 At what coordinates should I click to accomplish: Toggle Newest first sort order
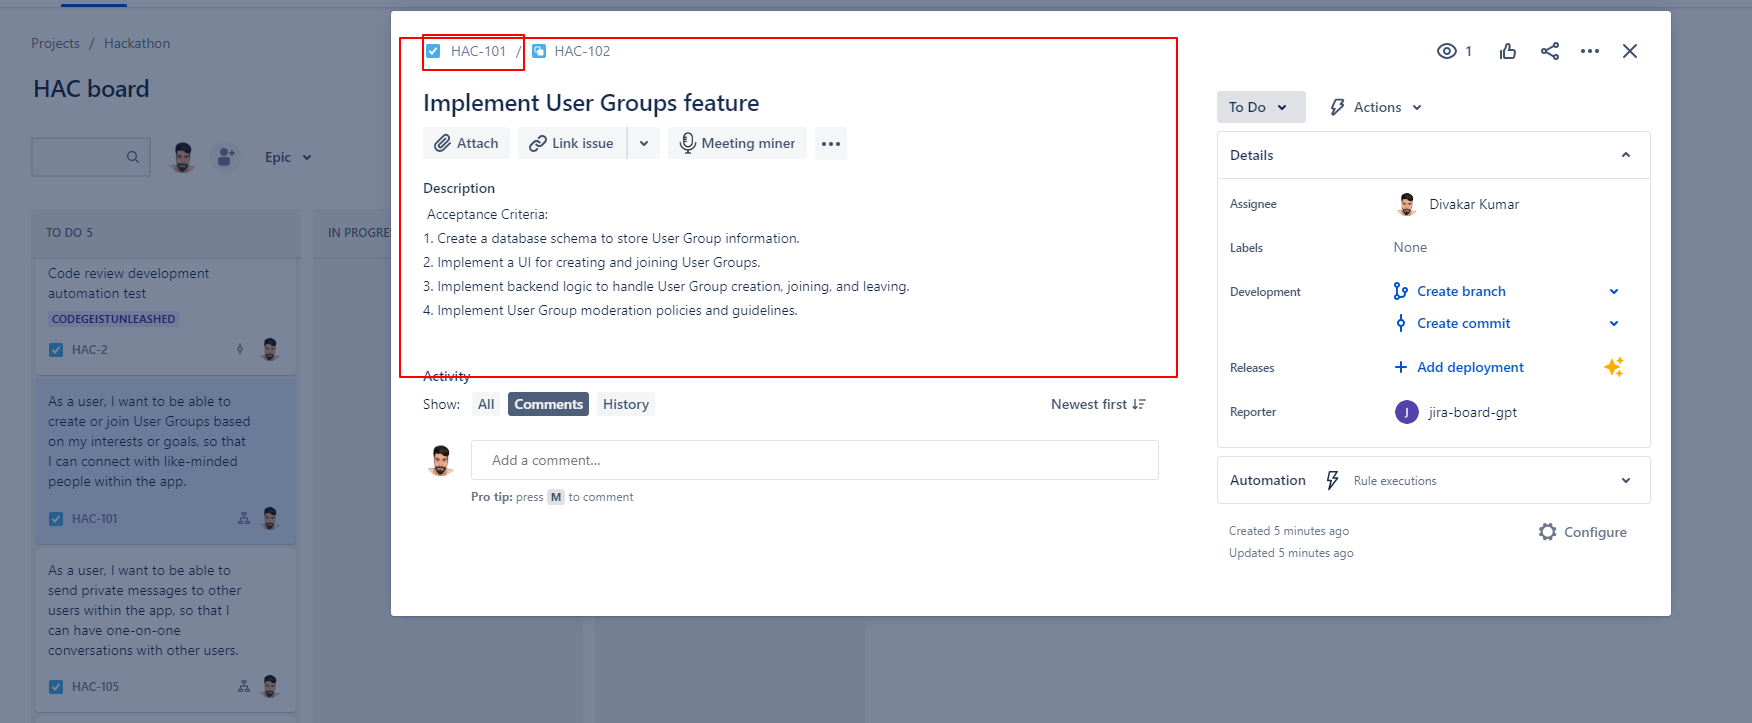point(1098,404)
